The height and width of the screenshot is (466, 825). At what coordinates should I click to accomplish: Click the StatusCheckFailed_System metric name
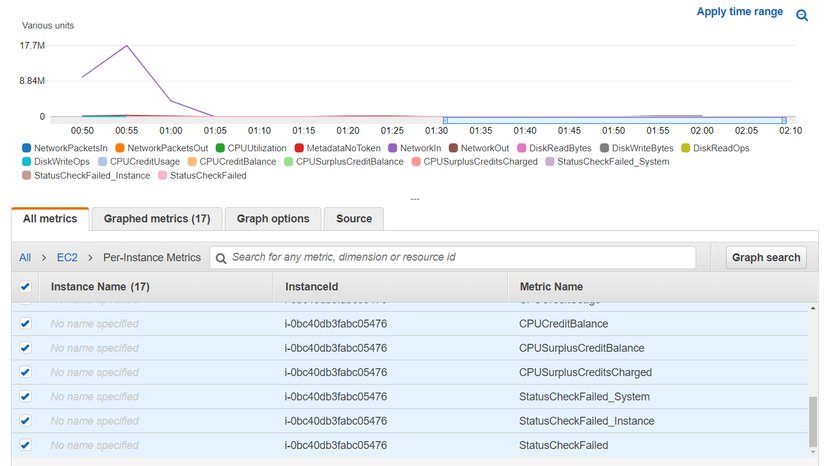pyautogui.click(x=584, y=397)
